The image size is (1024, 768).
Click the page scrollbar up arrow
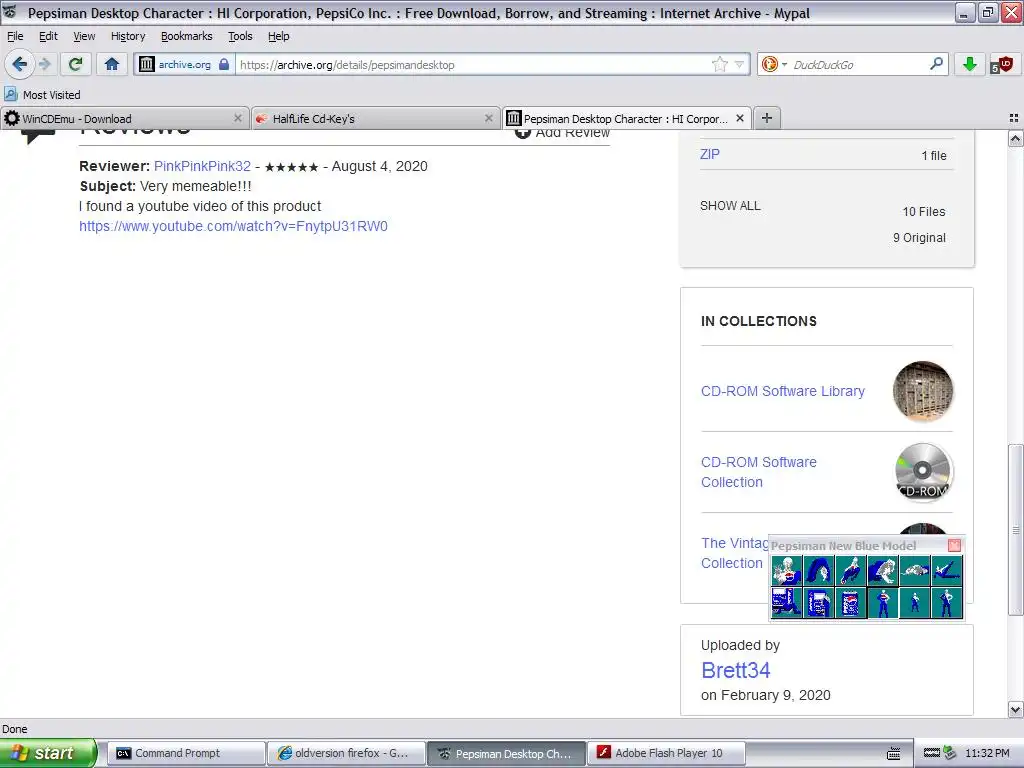[x=1015, y=138]
